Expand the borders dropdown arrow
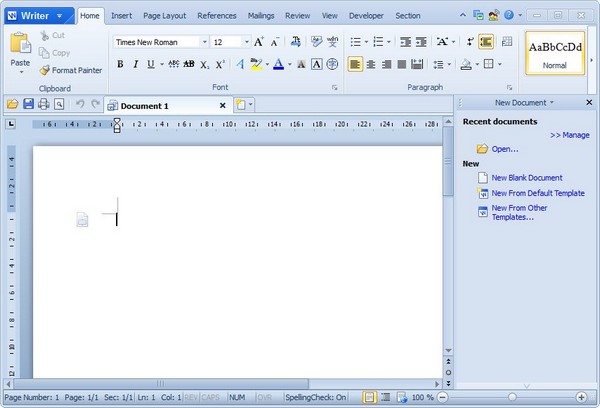Viewport: 600px width, 408px height. pyautogui.click(x=500, y=64)
